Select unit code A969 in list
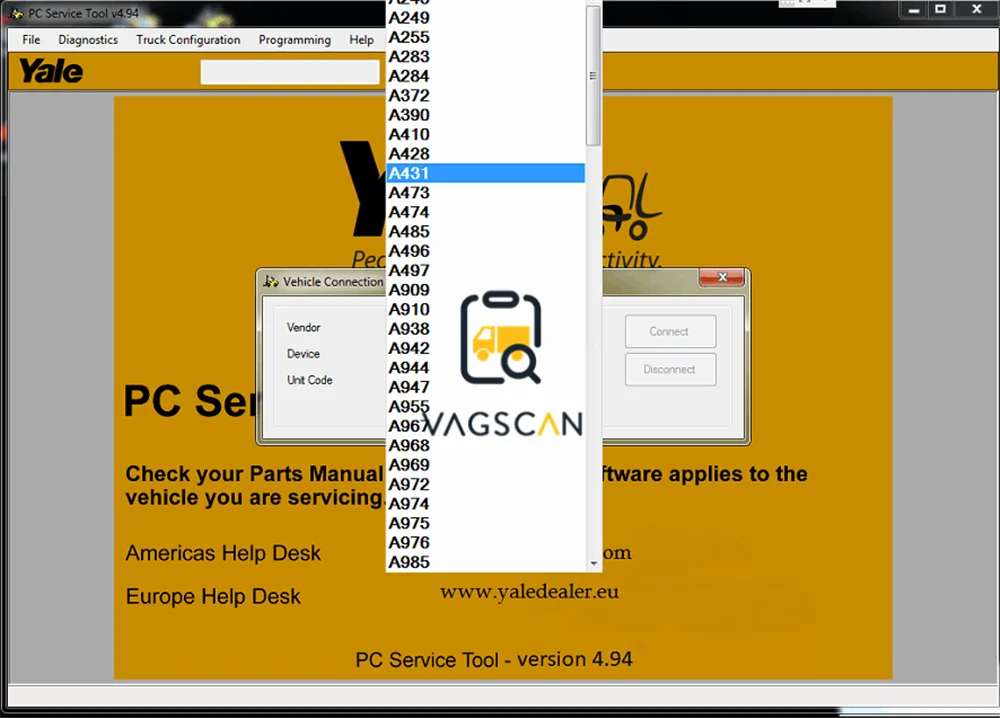Viewport: 1000px width, 718px height. 485,465
